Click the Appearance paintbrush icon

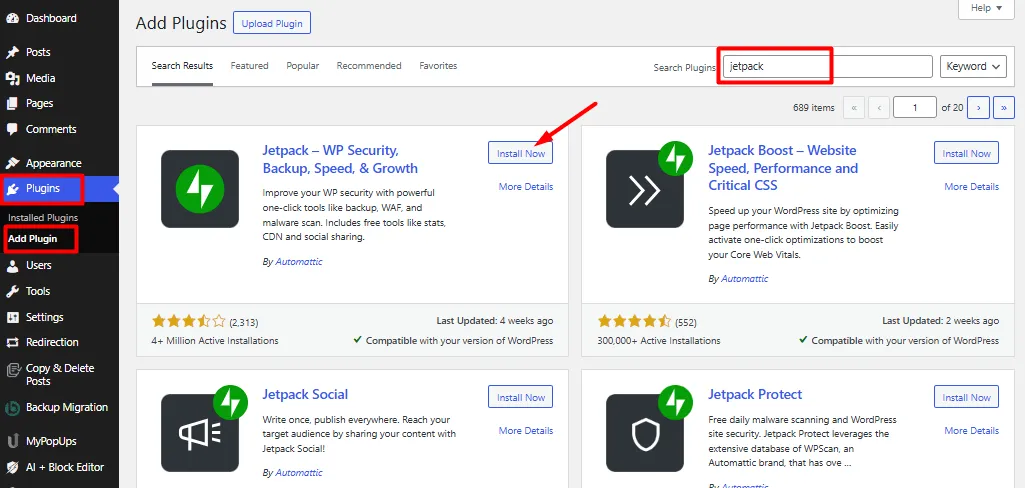point(12,163)
